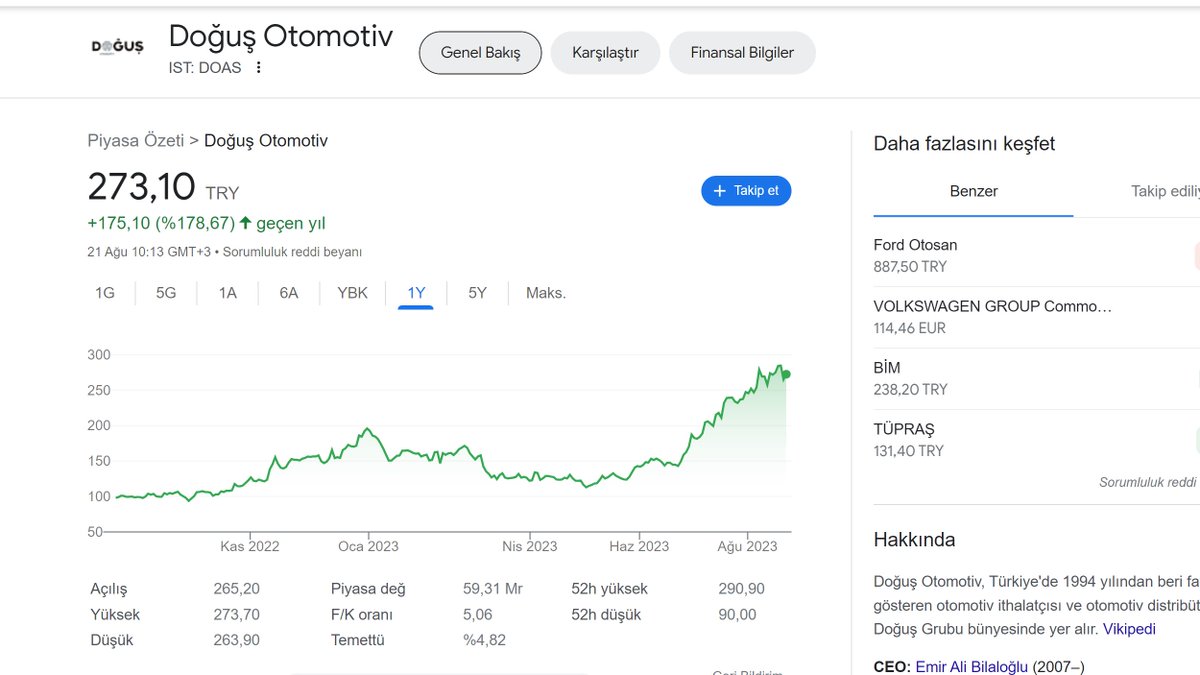
Task: Click the Kas 2022 axis label
Action: (x=250, y=546)
